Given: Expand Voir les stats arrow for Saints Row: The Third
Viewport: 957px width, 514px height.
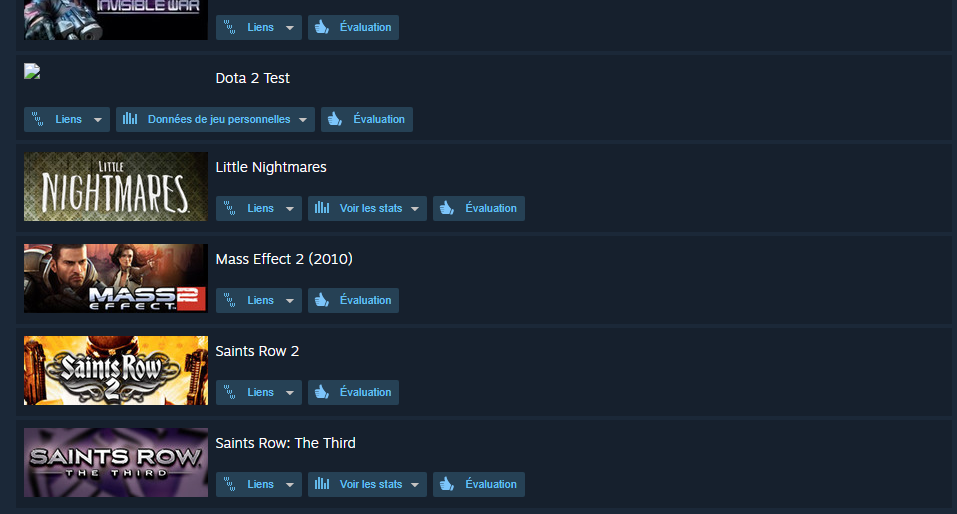Looking at the screenshot, I should pos(415,485).
